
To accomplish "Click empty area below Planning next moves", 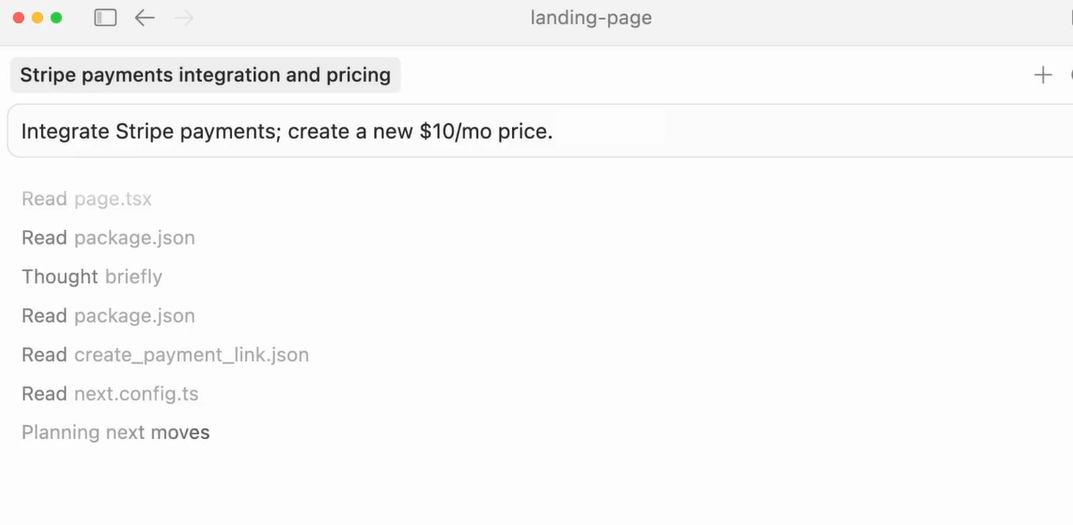I will tap(400, 485).
